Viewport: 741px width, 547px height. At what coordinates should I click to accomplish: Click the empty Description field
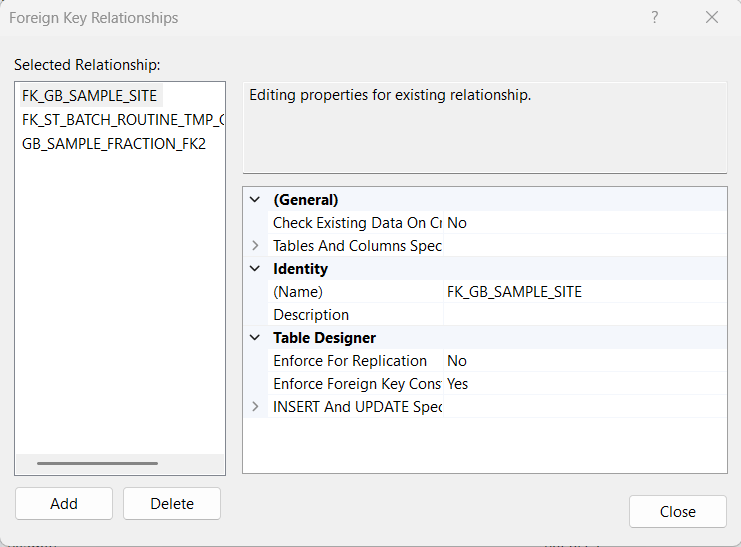tap(584, 315)
